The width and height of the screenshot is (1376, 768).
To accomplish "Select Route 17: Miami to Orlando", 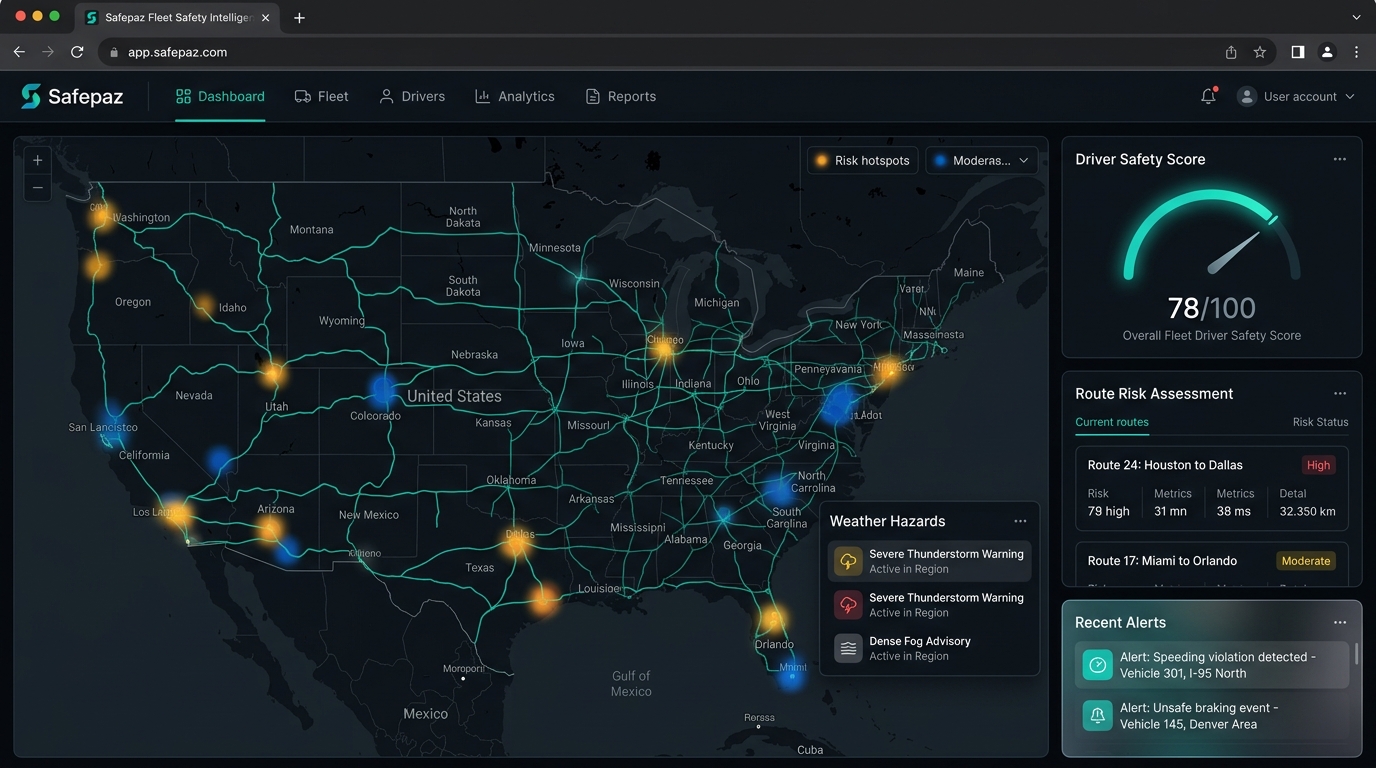I will pyautogui.click(x=1212, y=564).
